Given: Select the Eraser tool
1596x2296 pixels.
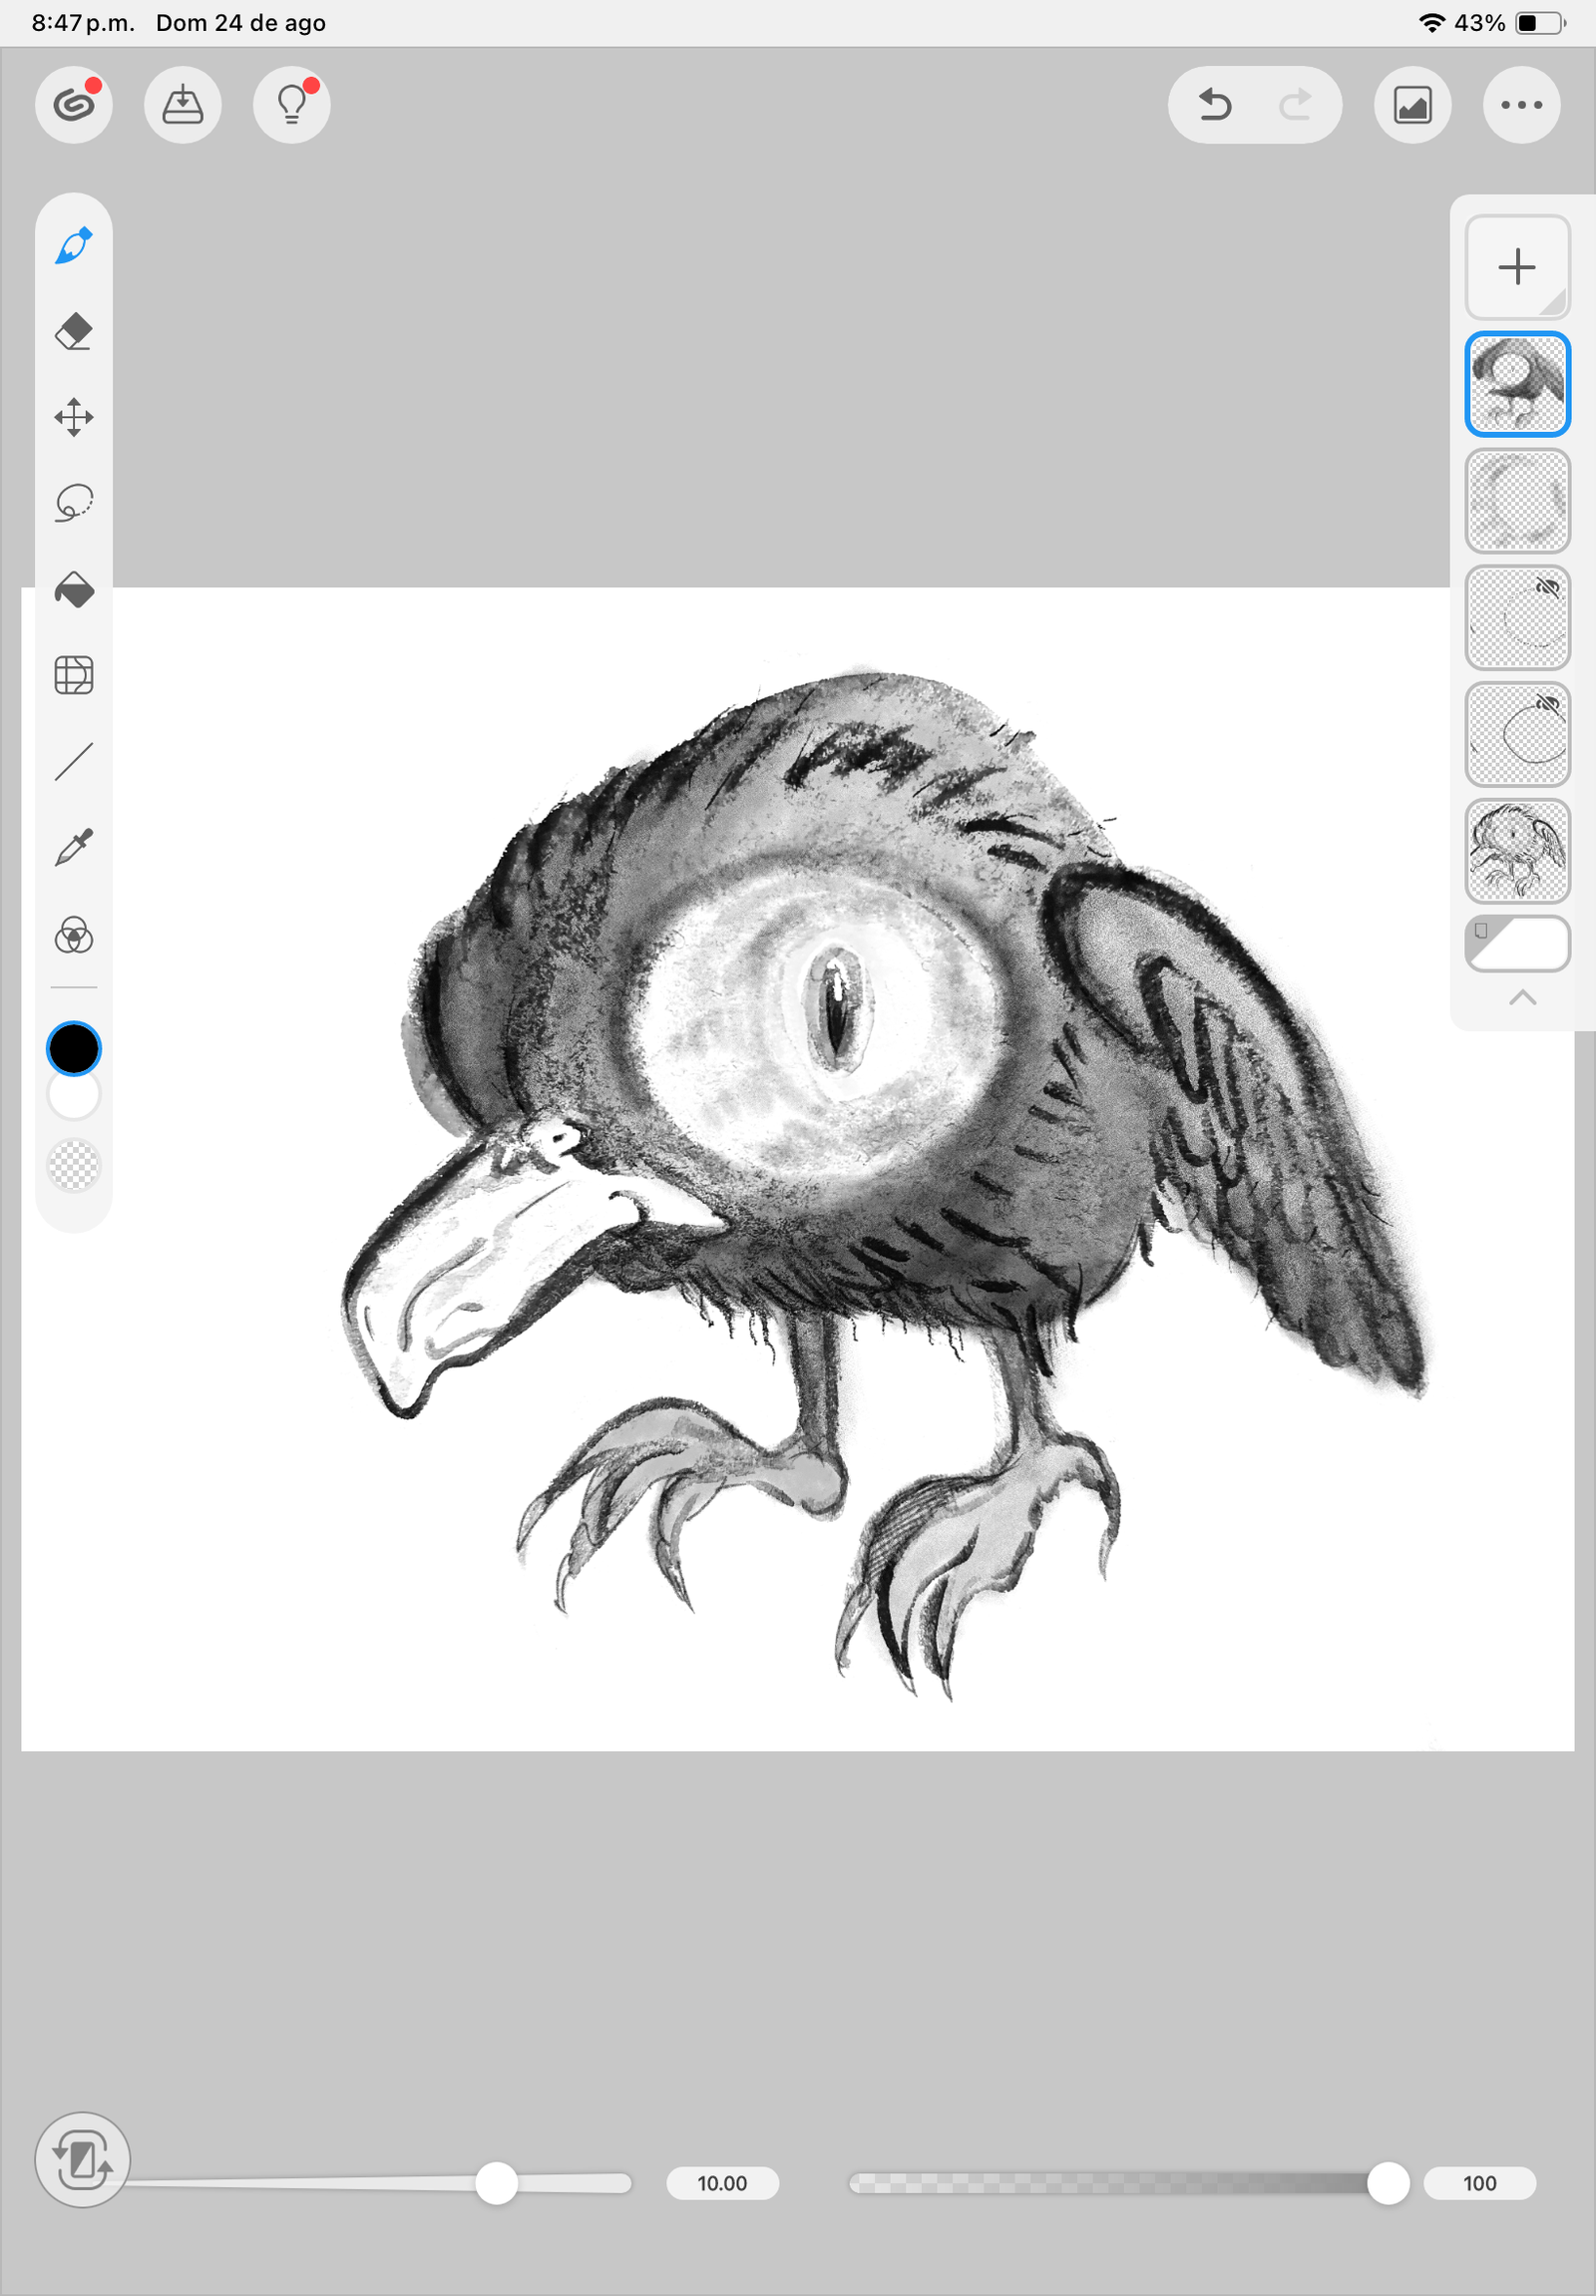Looking at the screenshot, I should click(x=74, y=331).
